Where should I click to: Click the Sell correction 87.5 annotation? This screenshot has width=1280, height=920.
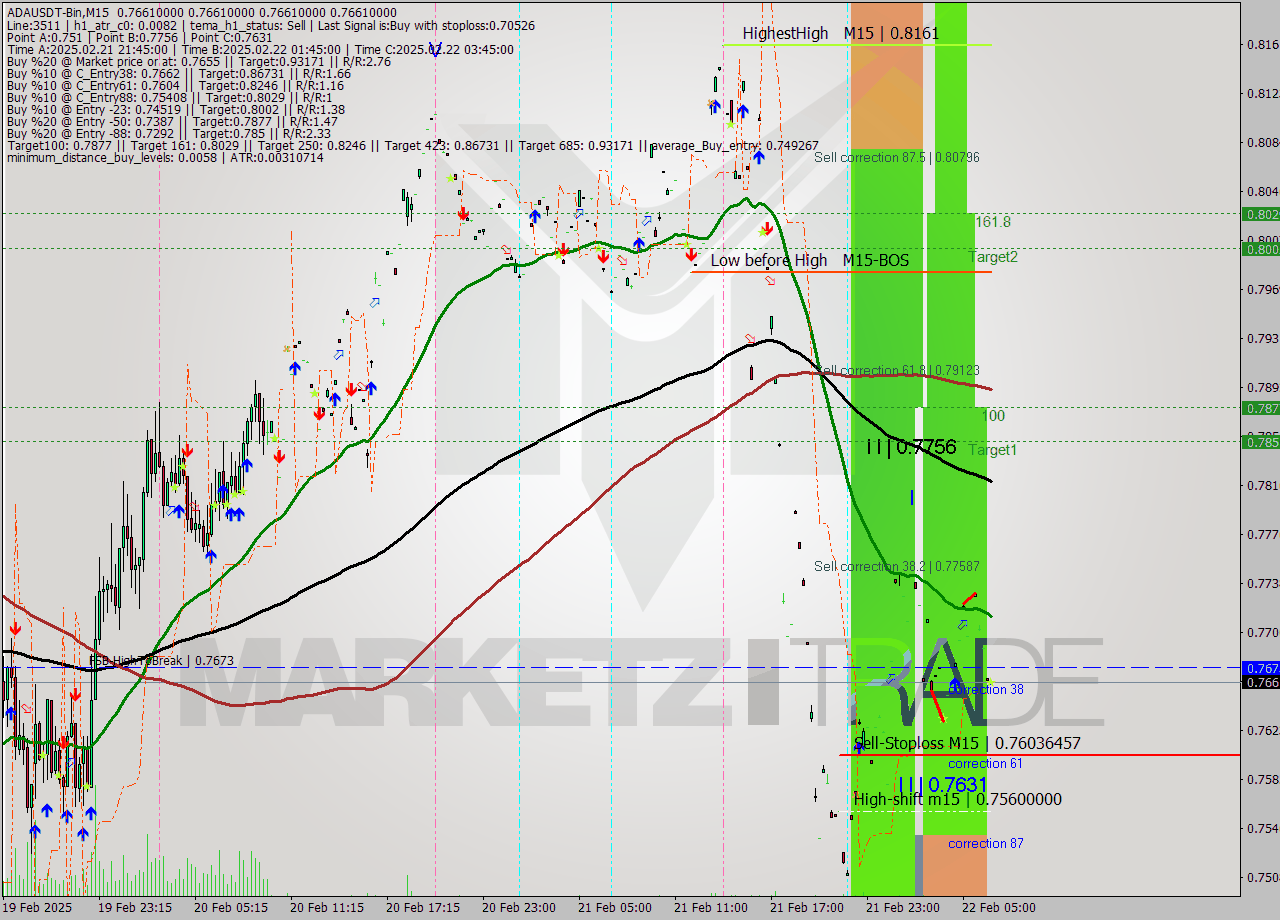900,157
